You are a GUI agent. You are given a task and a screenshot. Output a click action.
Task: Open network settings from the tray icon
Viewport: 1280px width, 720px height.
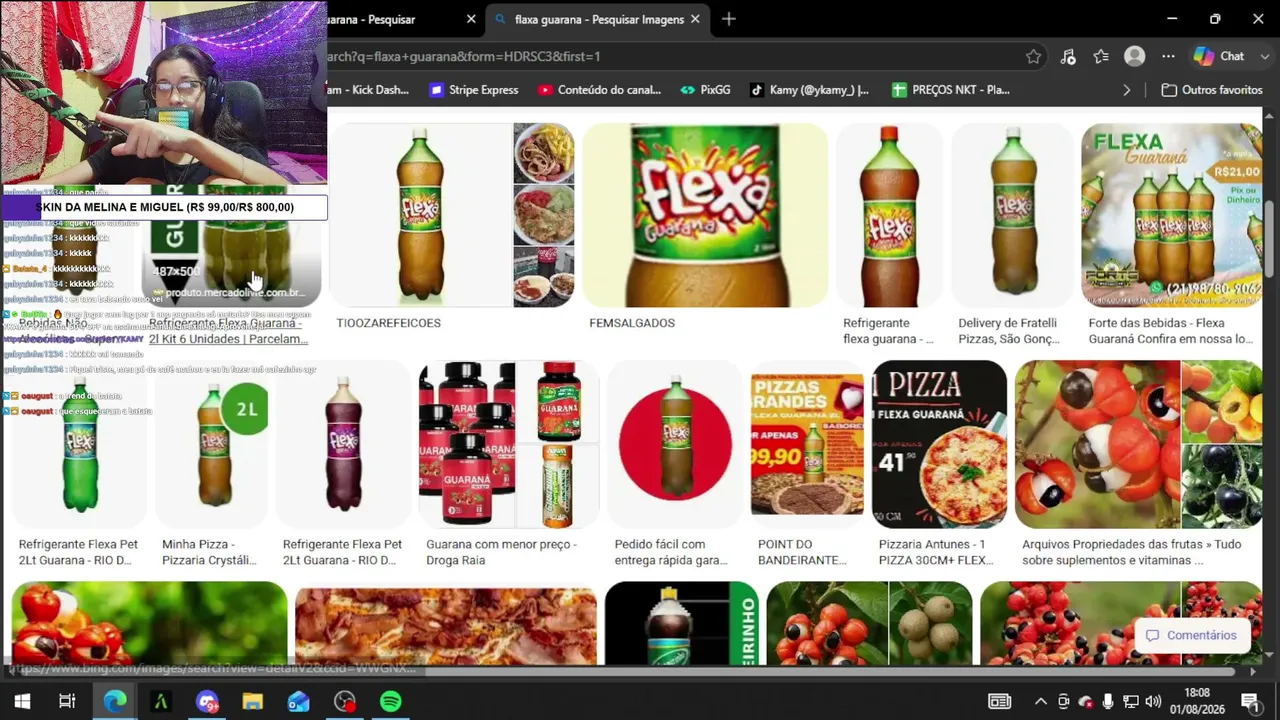(1131, 701)
